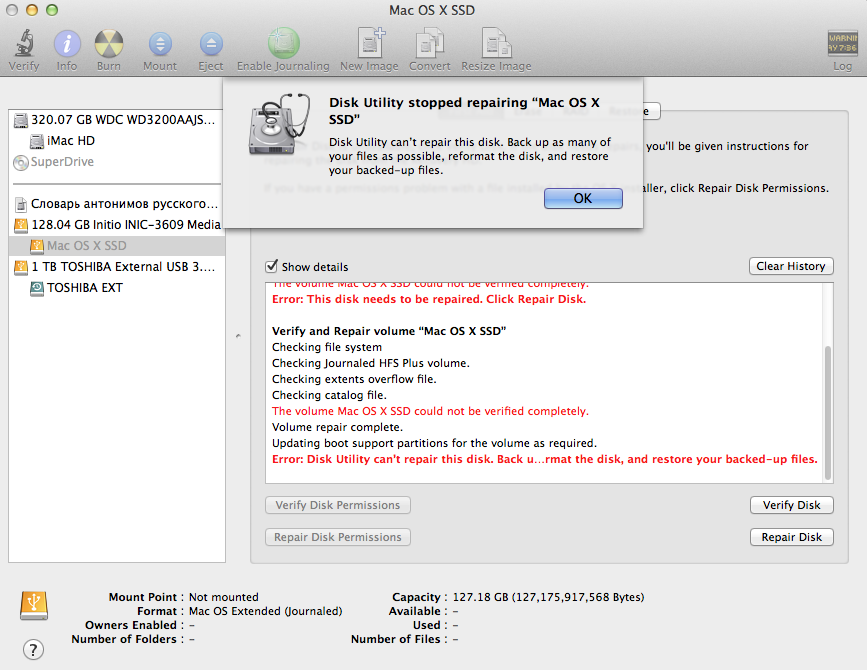Click the Mount toolbar icon

[160, 44]
